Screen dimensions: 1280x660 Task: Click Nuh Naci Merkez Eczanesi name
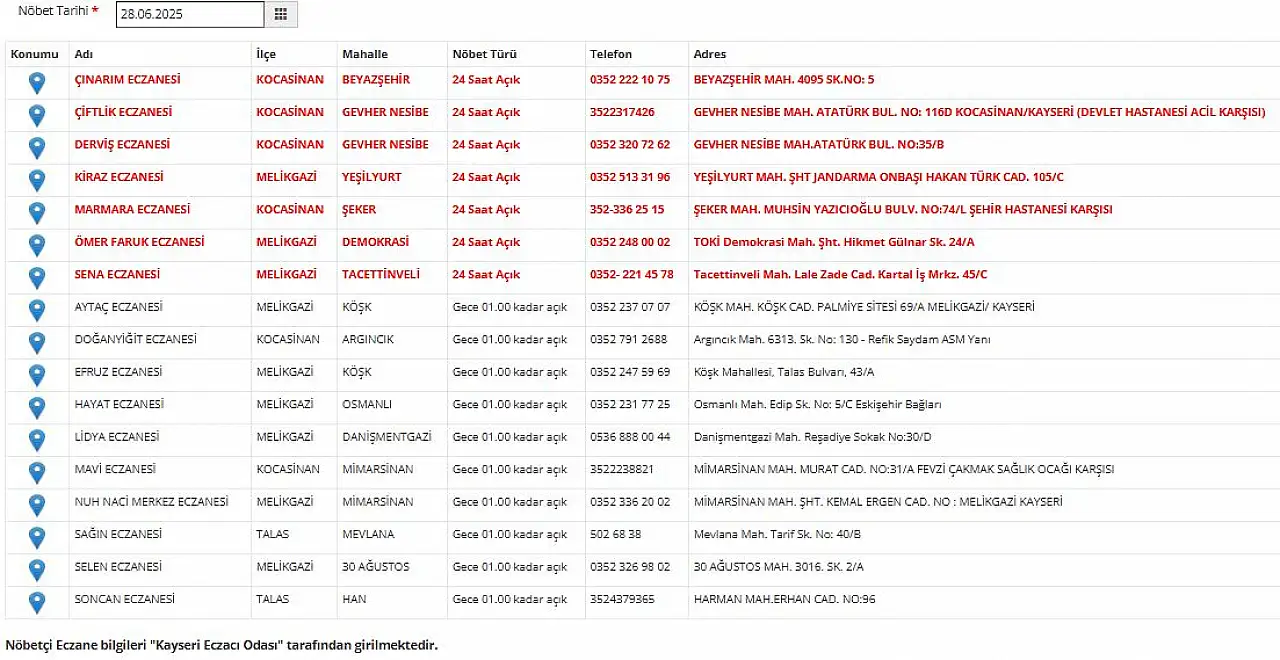(151, 502)
